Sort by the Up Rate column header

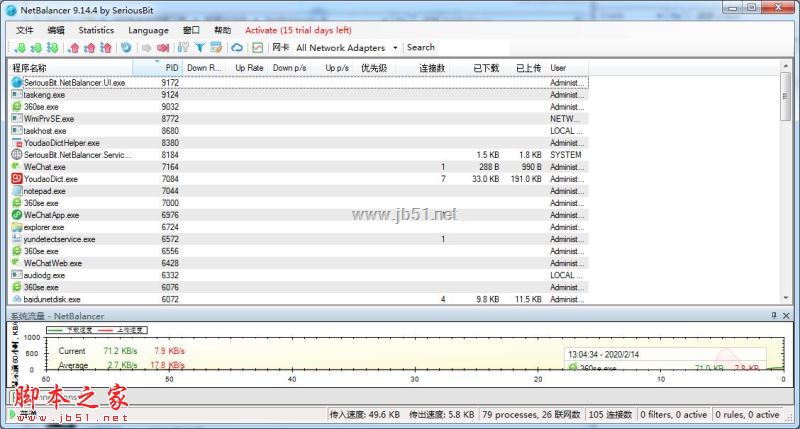pos(247,68)
